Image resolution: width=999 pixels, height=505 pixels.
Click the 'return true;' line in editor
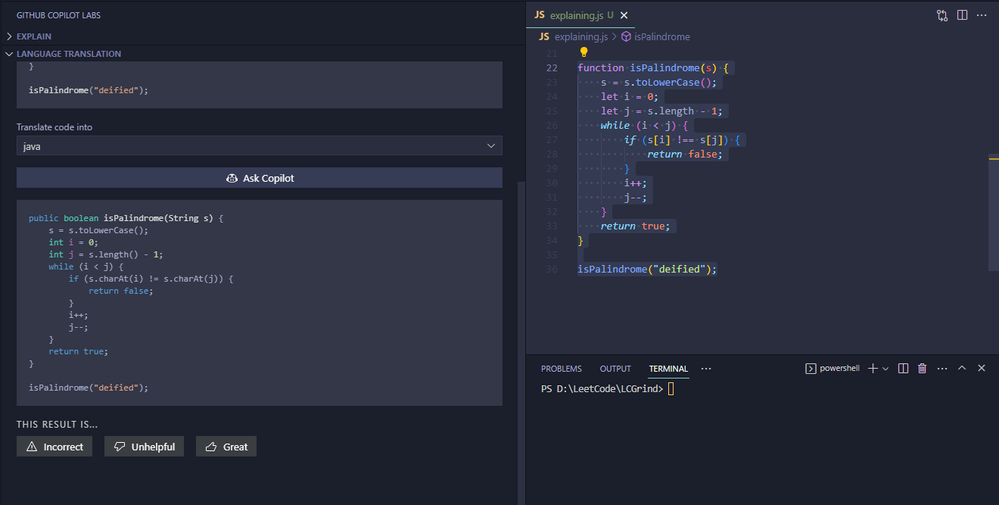coord(635,225)
